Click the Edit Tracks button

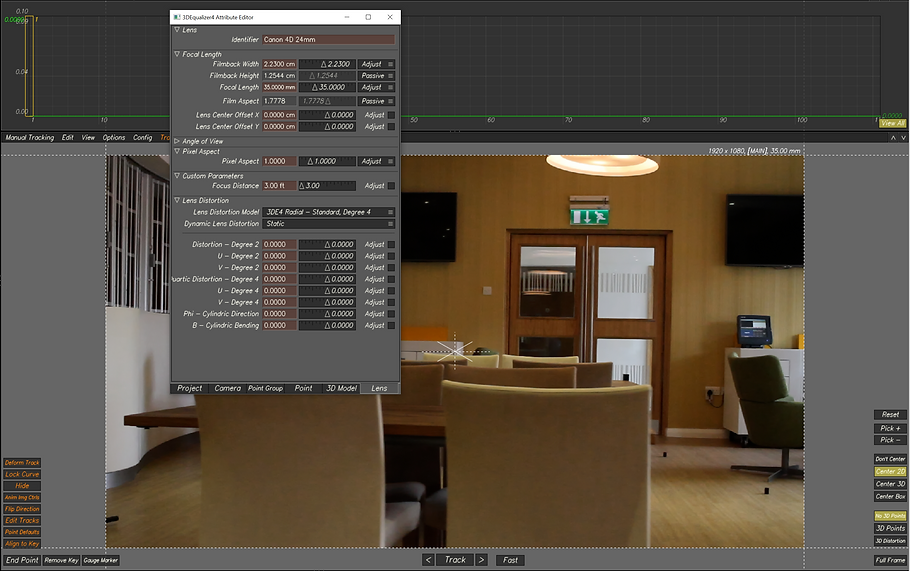(x=22, y=521)
